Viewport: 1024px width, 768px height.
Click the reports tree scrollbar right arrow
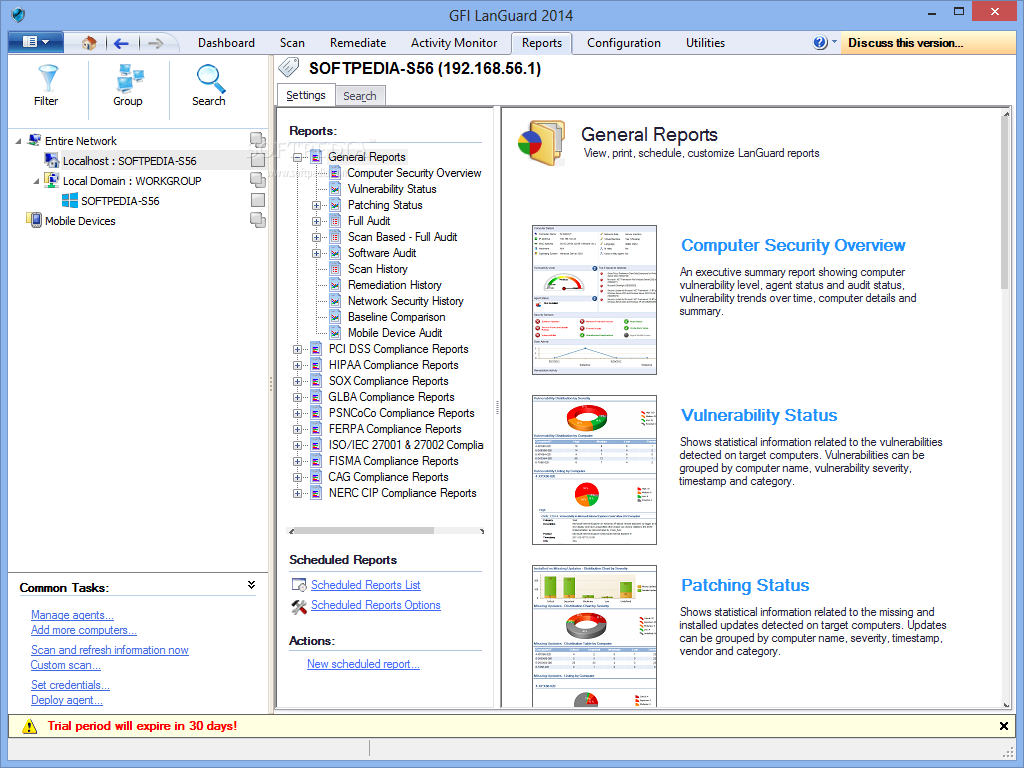point(481,531)
